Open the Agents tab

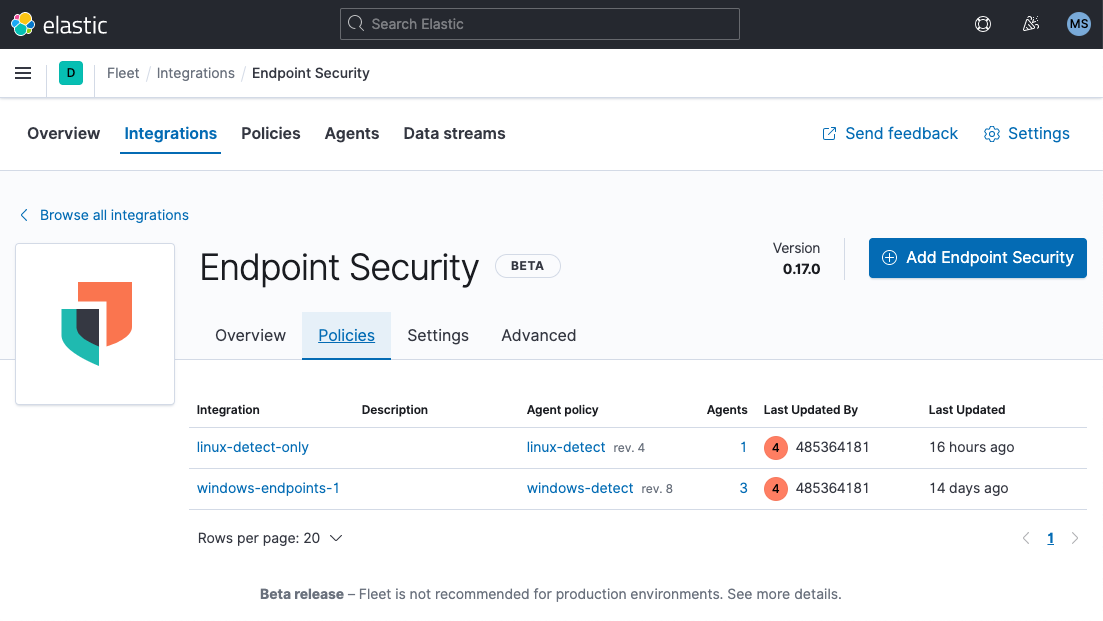coord(352,134)
